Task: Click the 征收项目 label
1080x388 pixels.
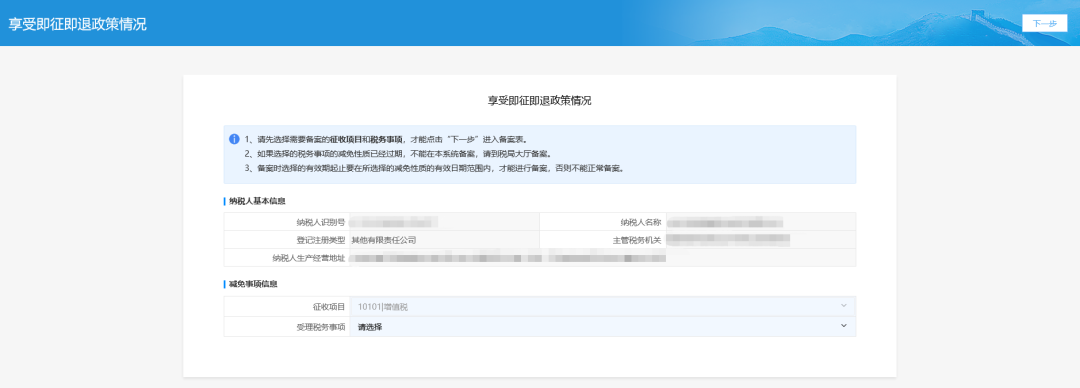Action: (x=329, y=307)
